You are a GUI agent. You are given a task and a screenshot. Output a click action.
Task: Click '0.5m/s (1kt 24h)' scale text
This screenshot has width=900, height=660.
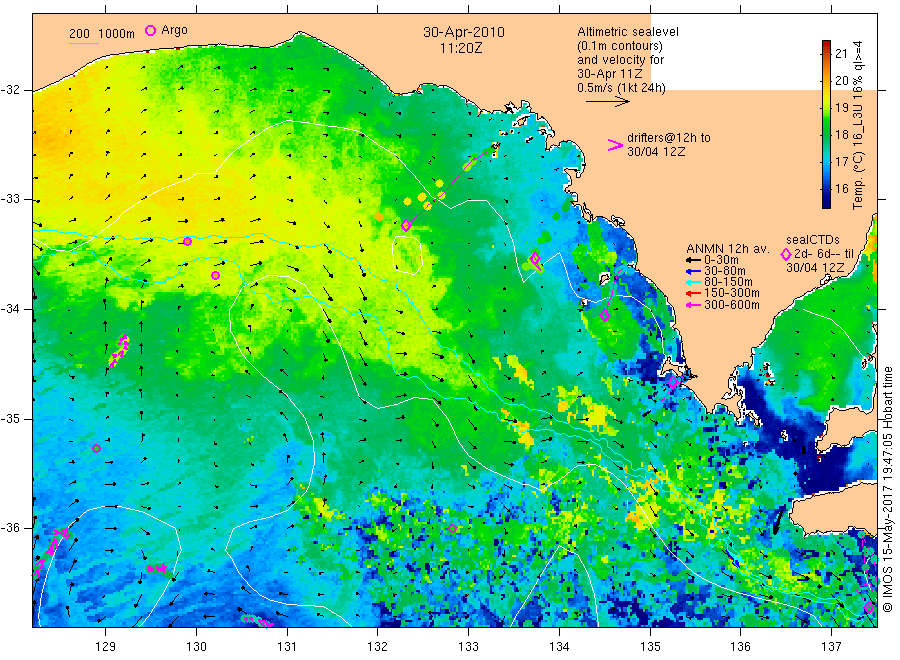621,88
